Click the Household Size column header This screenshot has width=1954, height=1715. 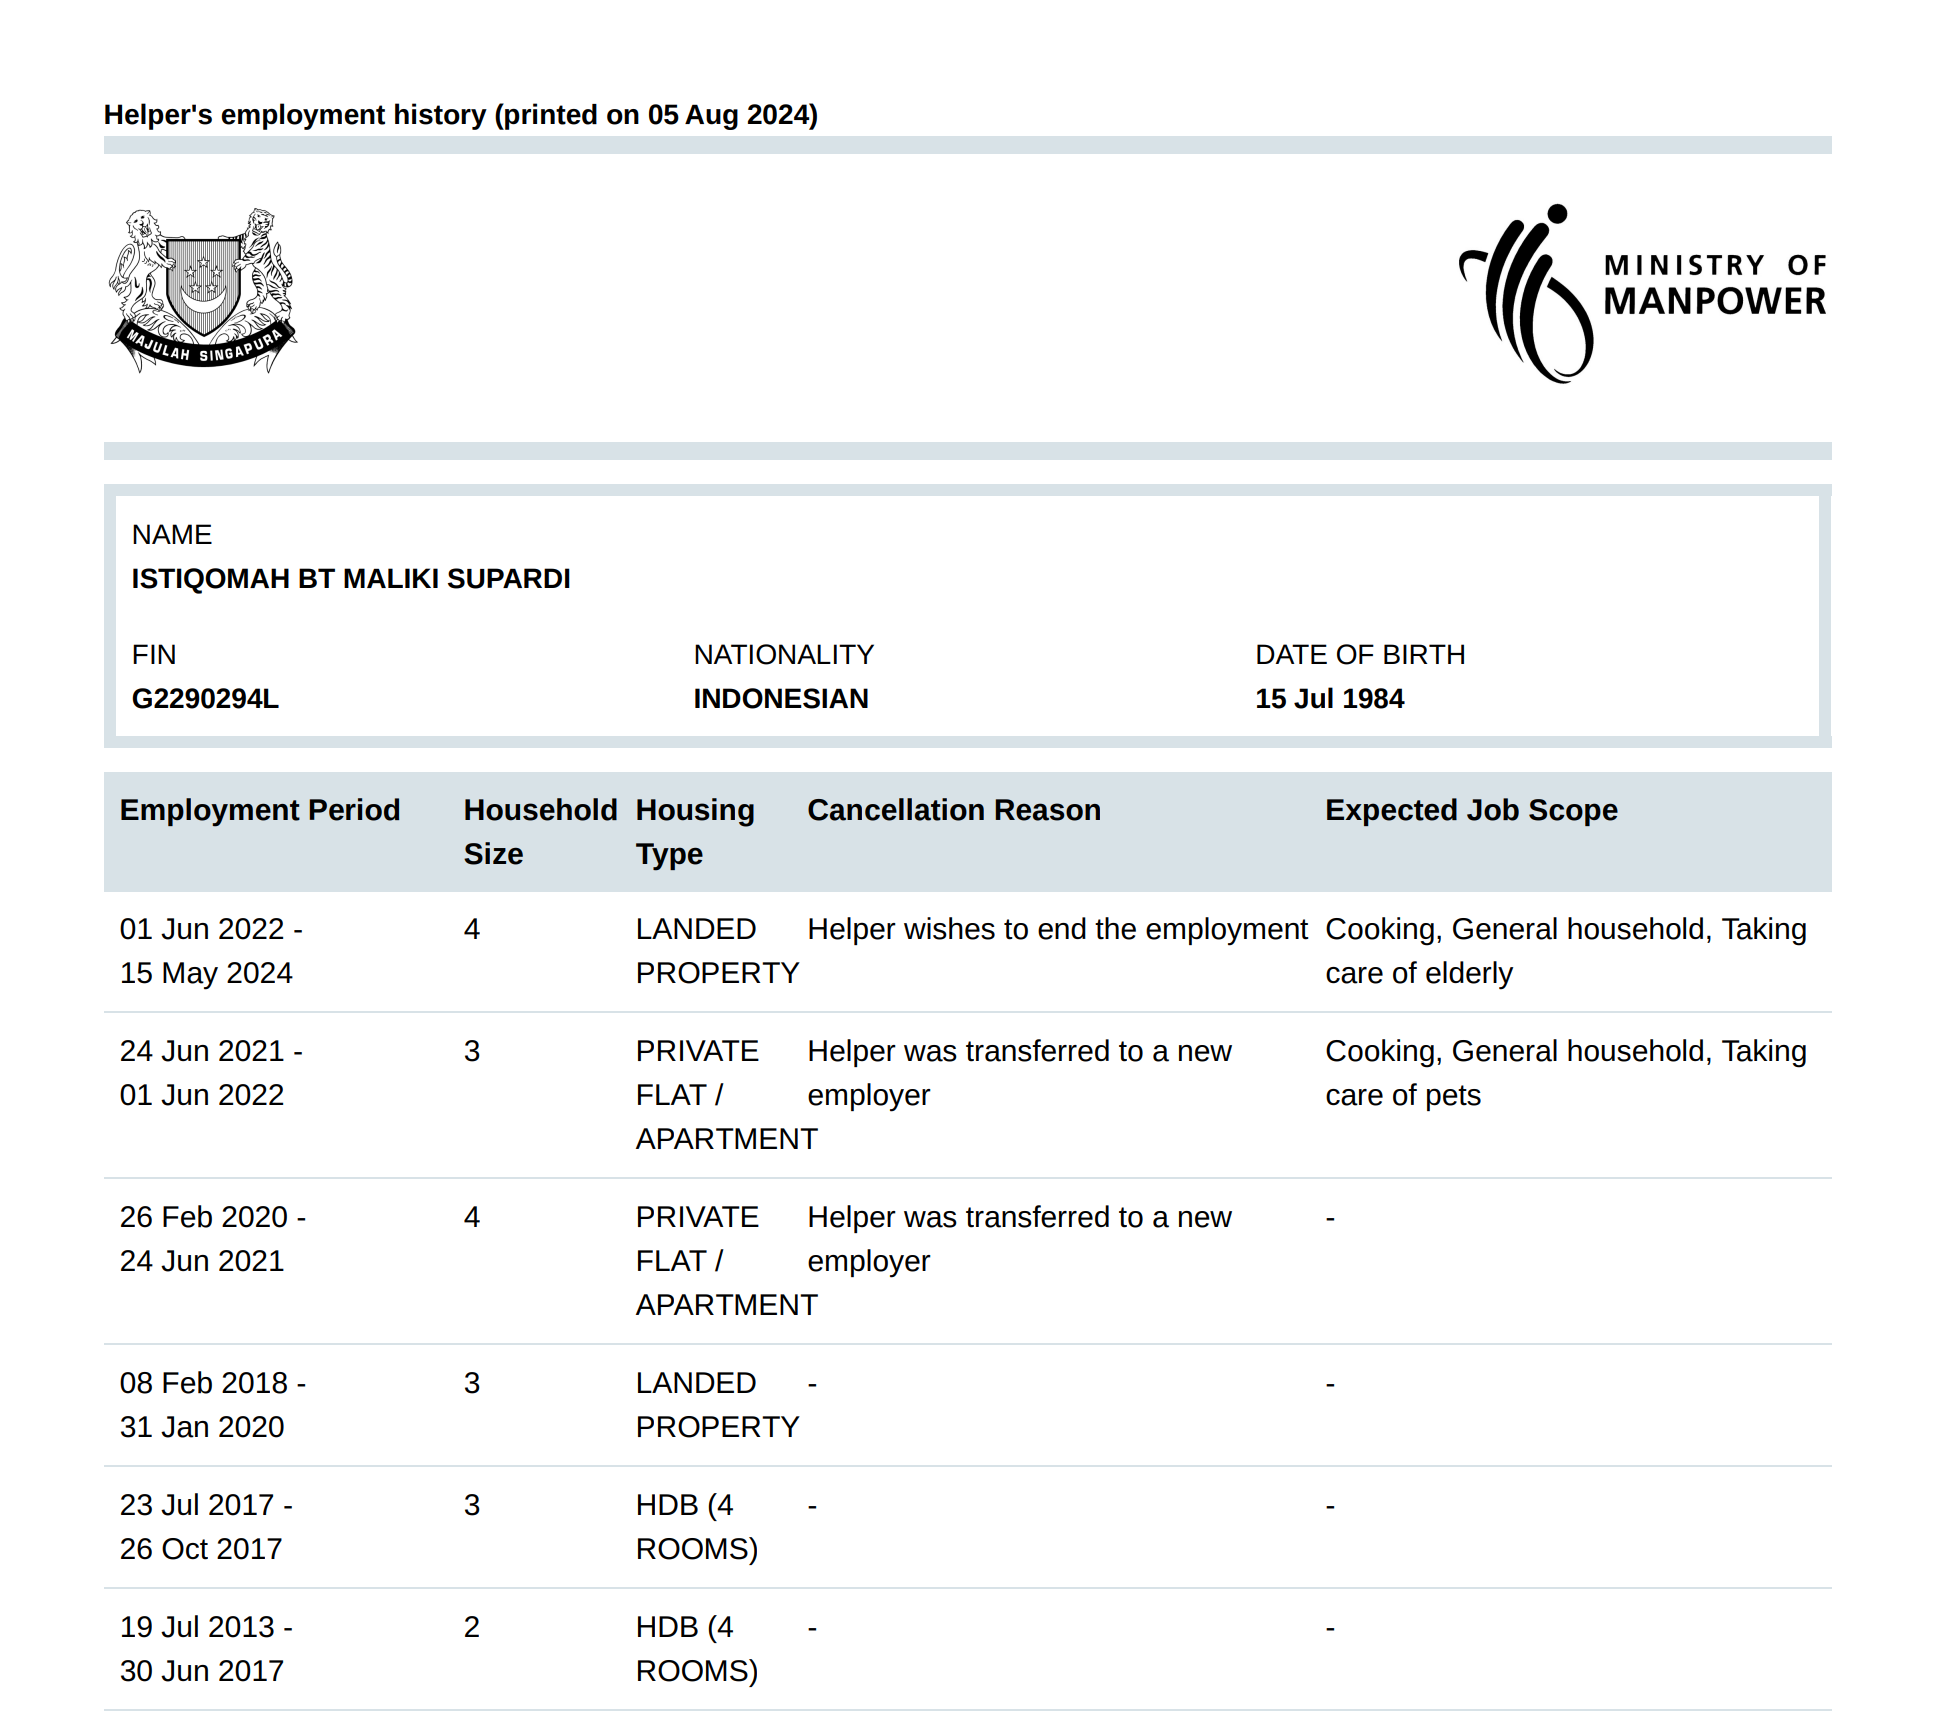(540, 831)
